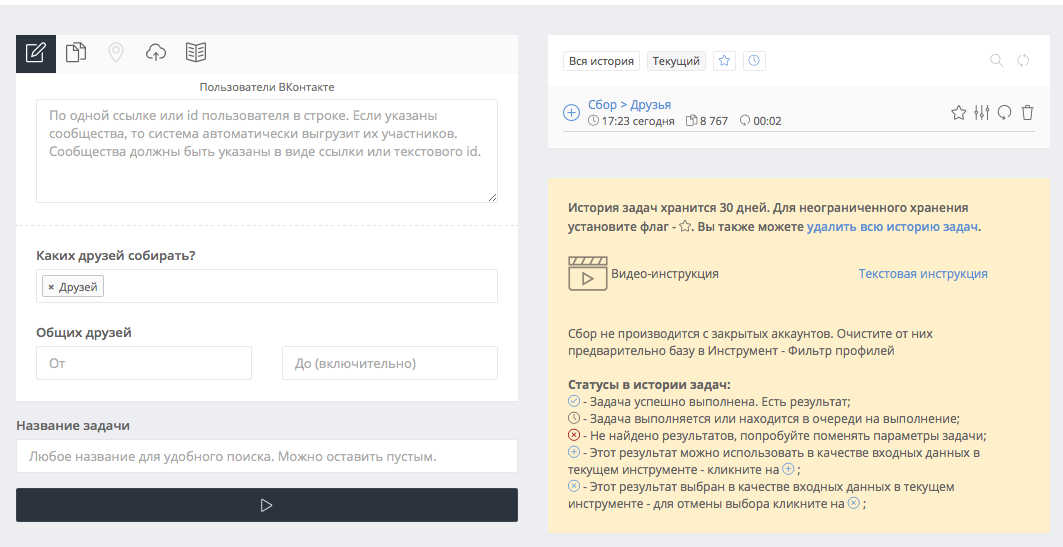Viewport: 1063px width, 547px height.
Task: Open the 'Каких друзей собирать?' selector
Action: click(x=300, y=287)
